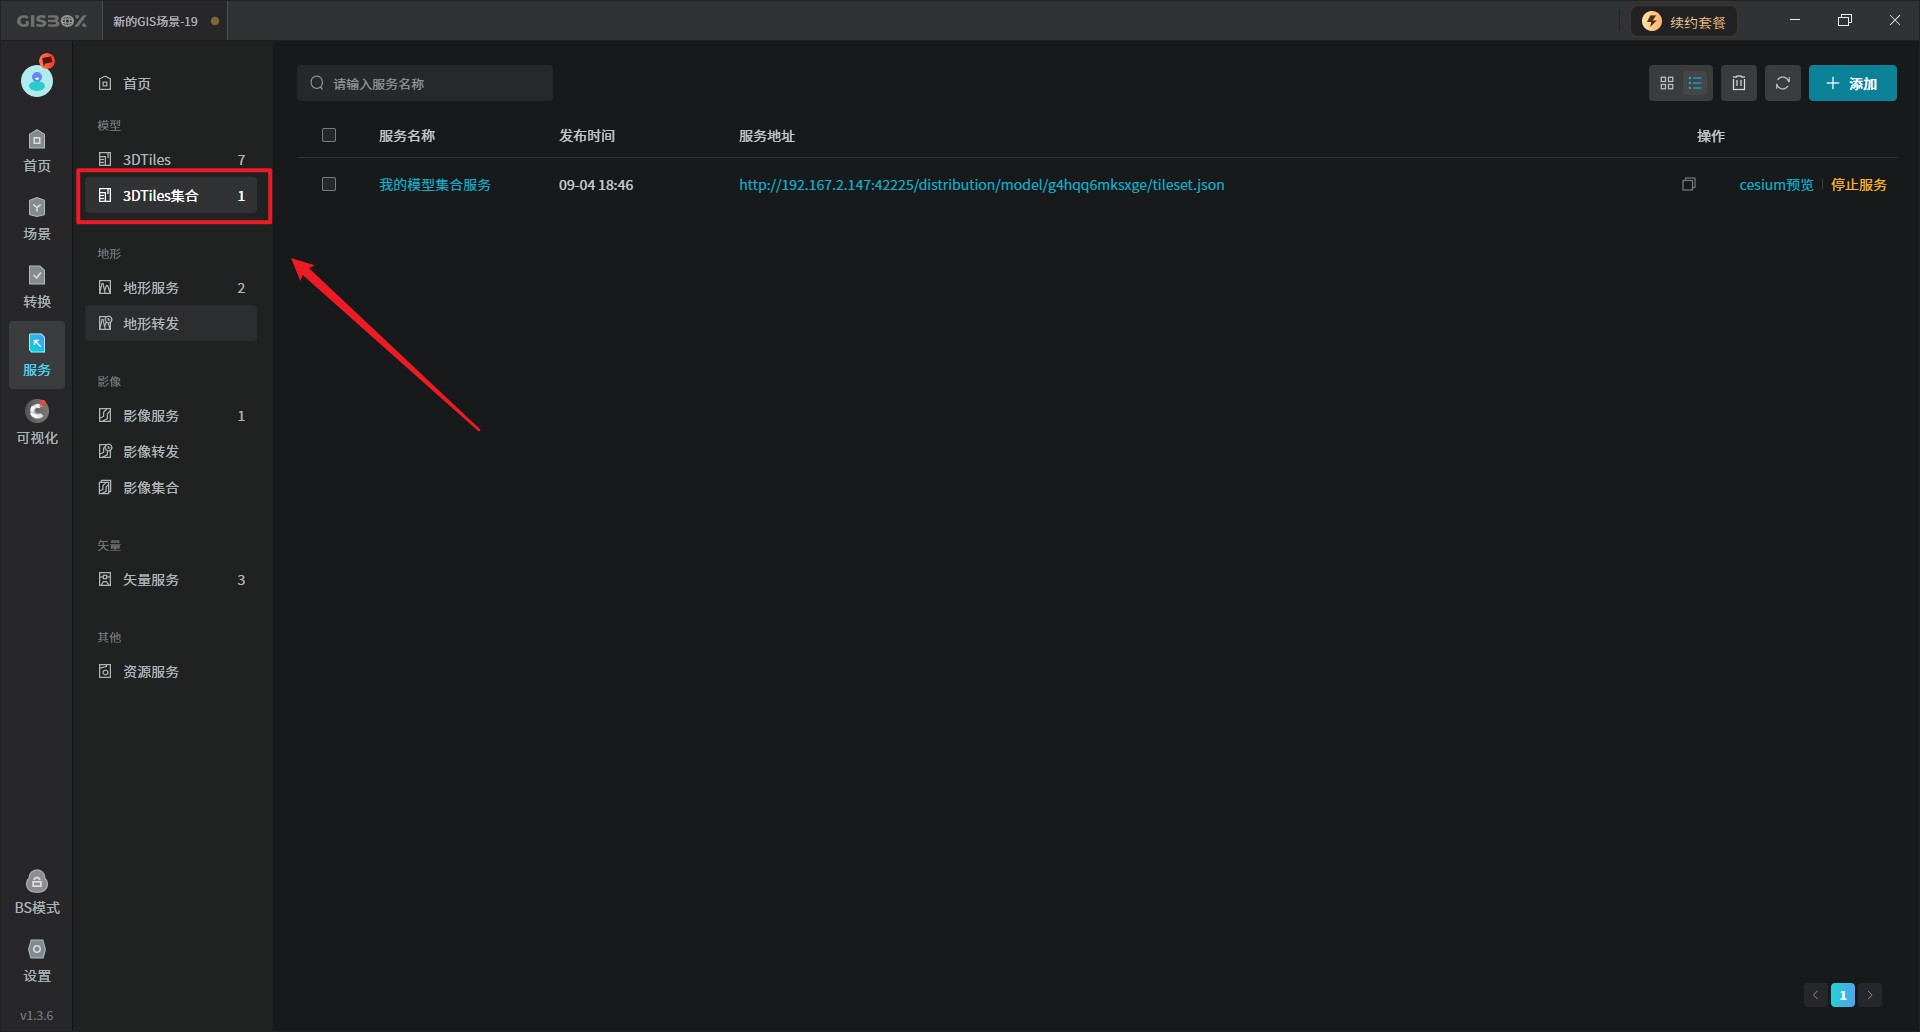The image size is (1920, 1032).
Task: Go to previous page arrow
Action: coord(1815,995)
